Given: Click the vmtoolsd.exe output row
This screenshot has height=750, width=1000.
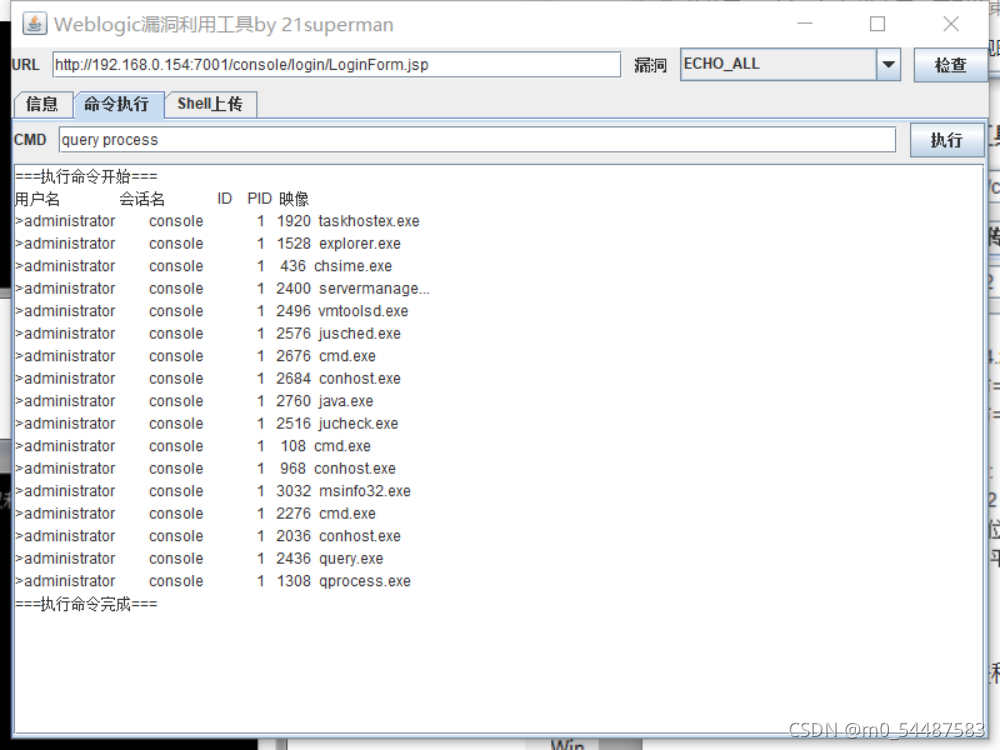Looking at the screenshot, I should pyautogui.click(x=212, y=311).
